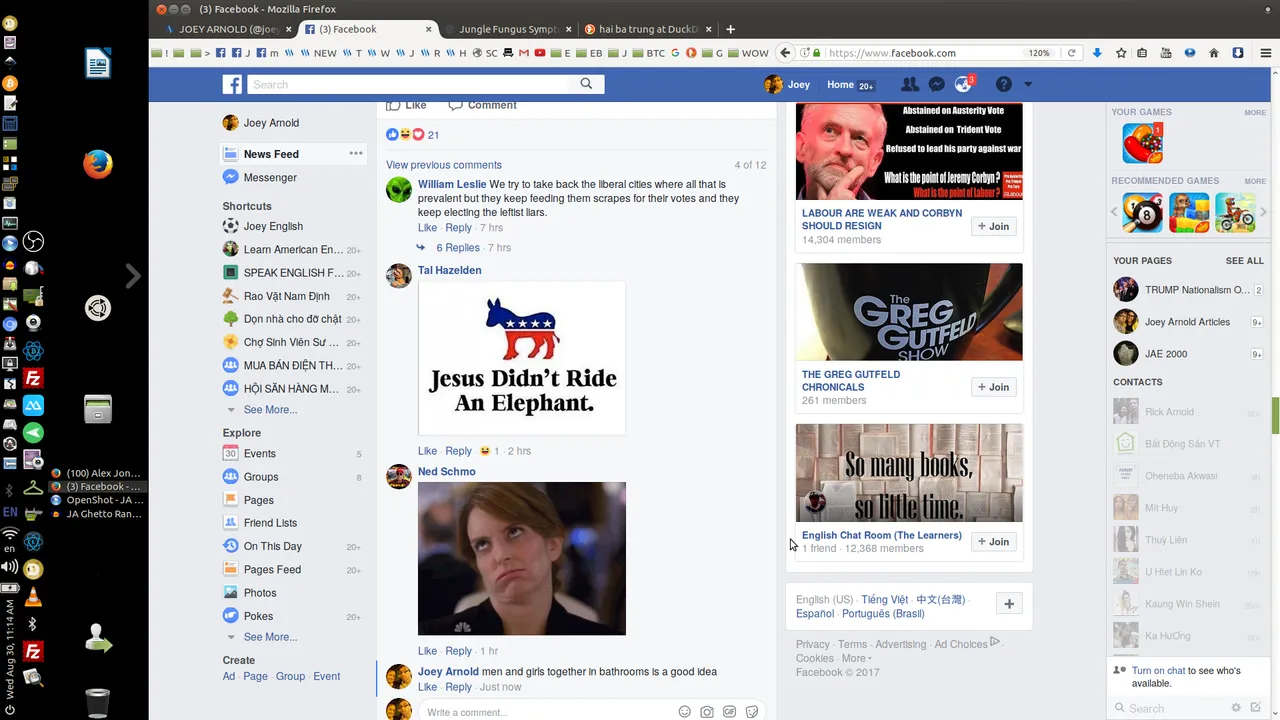Insert emoji icon in comment box
Viewport: 1280px width, 720px height.
point(685,712)
